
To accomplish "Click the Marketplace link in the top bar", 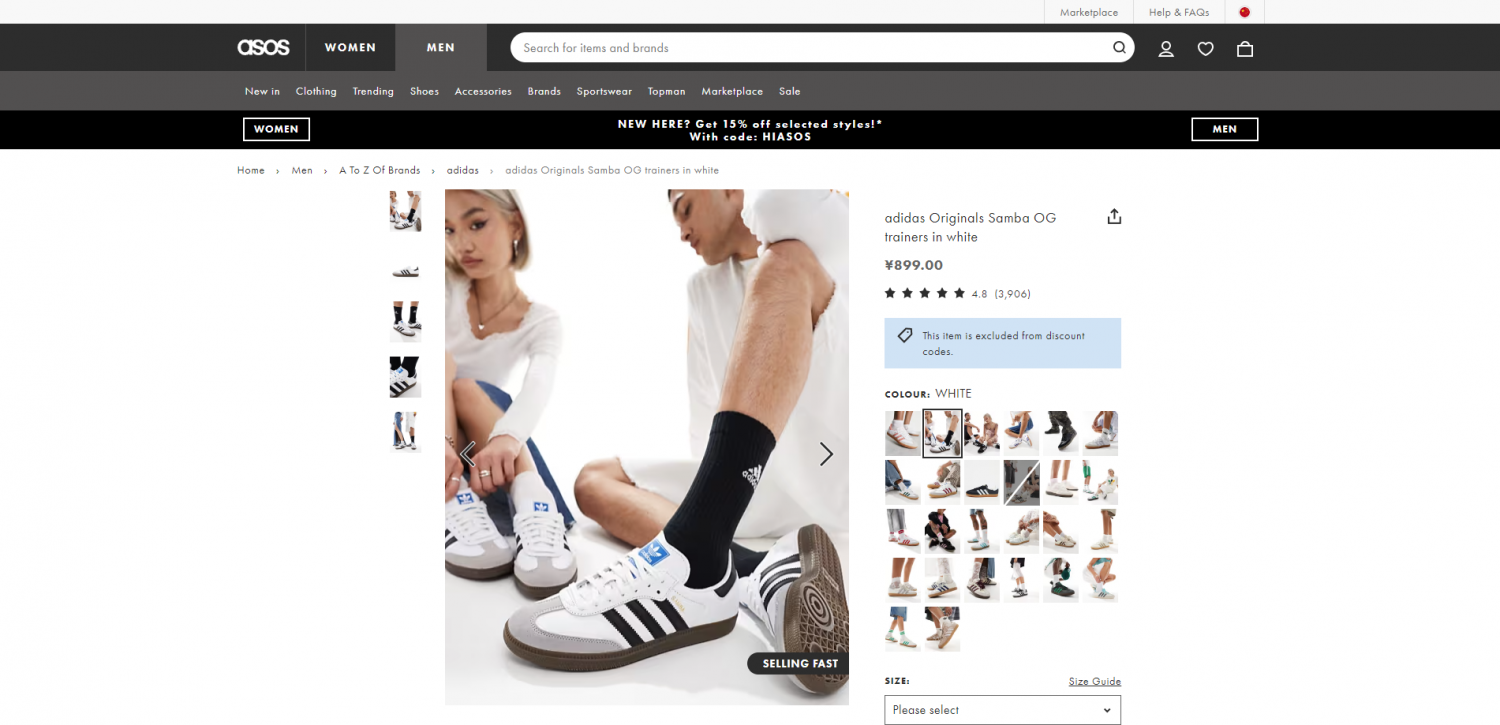I will click(x=1089, y=12).
